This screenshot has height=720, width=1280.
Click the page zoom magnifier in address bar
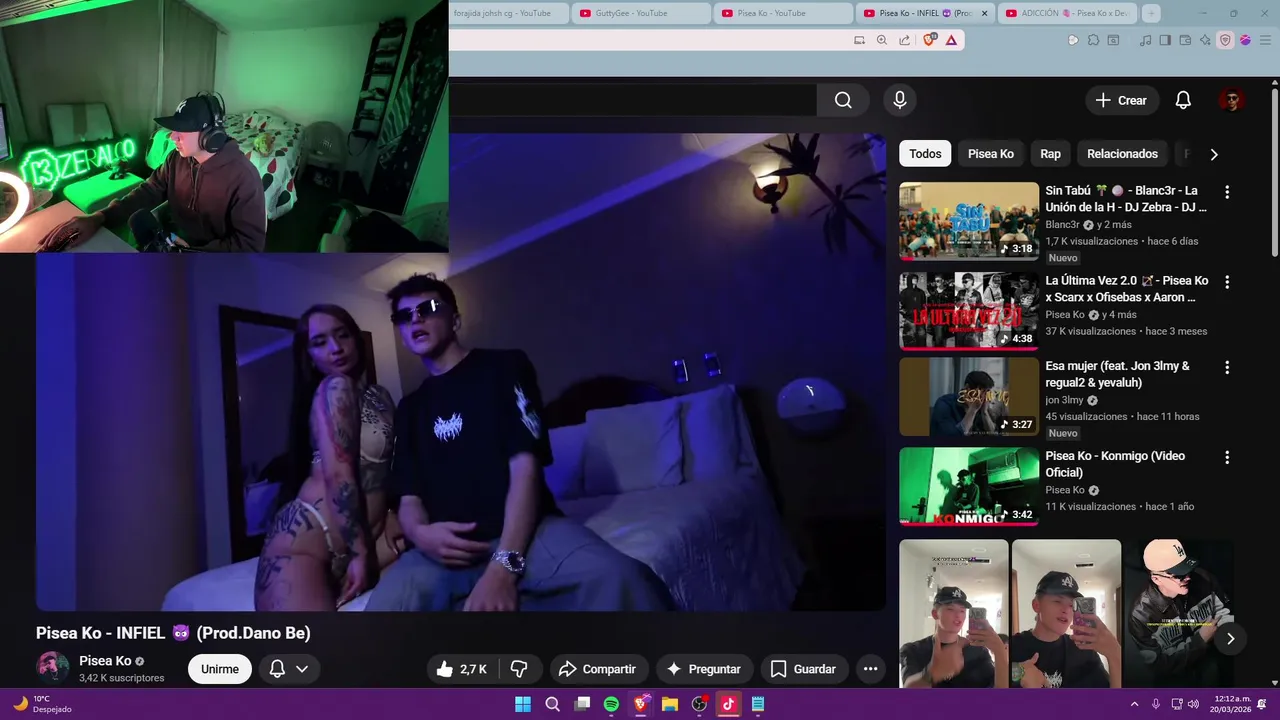tap(881, 40)
